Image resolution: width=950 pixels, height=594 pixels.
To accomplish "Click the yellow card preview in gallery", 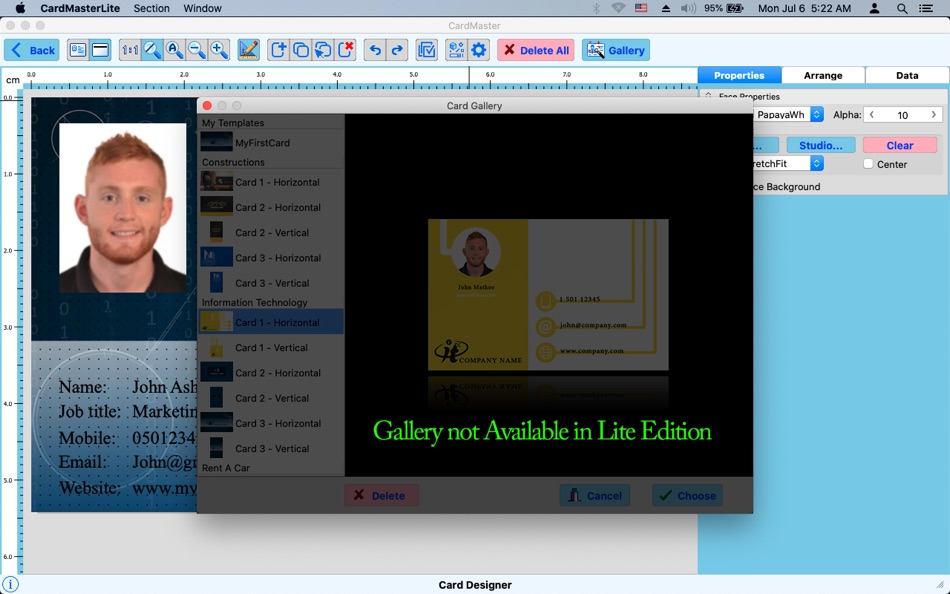I will click(x=548, y=295).
